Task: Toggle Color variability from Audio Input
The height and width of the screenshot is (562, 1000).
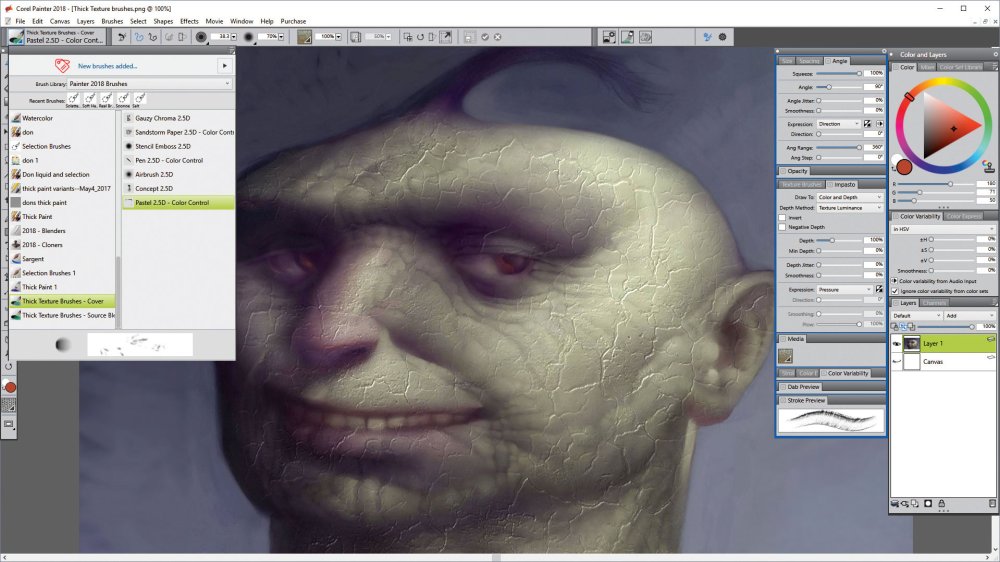Action: (x=895, y=281)
